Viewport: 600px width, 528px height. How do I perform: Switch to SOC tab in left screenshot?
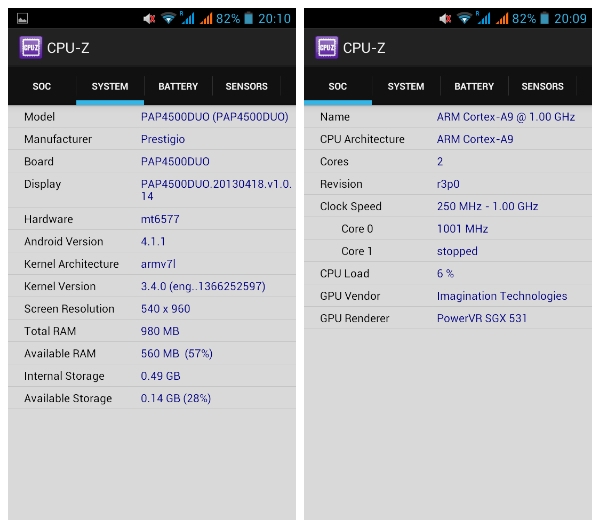[x=42, y=86]
